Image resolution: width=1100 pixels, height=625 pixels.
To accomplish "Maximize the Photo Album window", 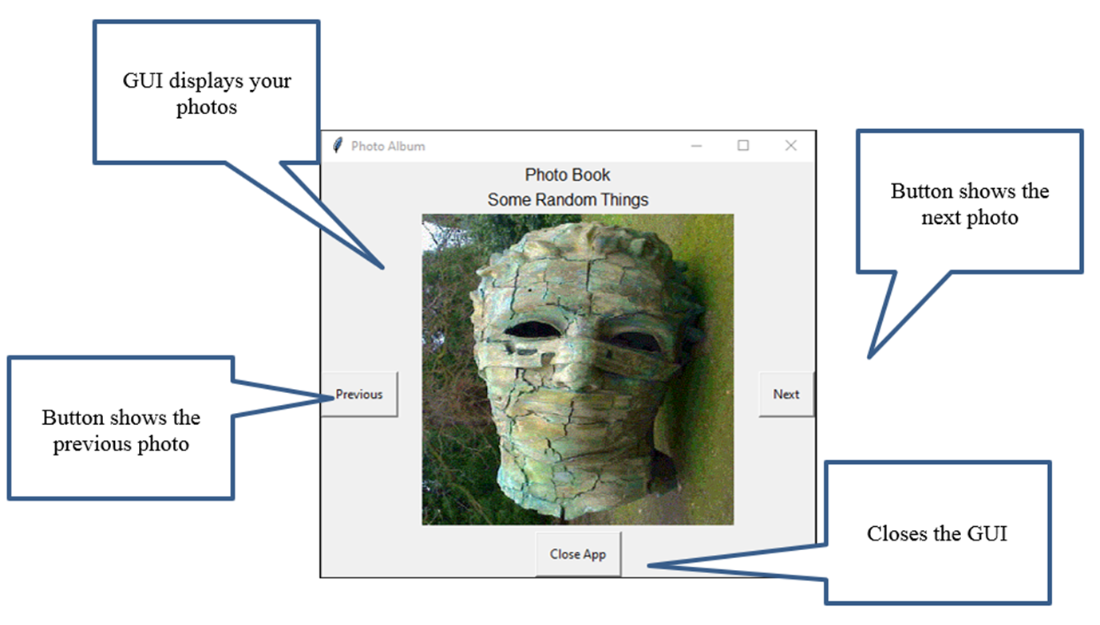I will [743, 145].
